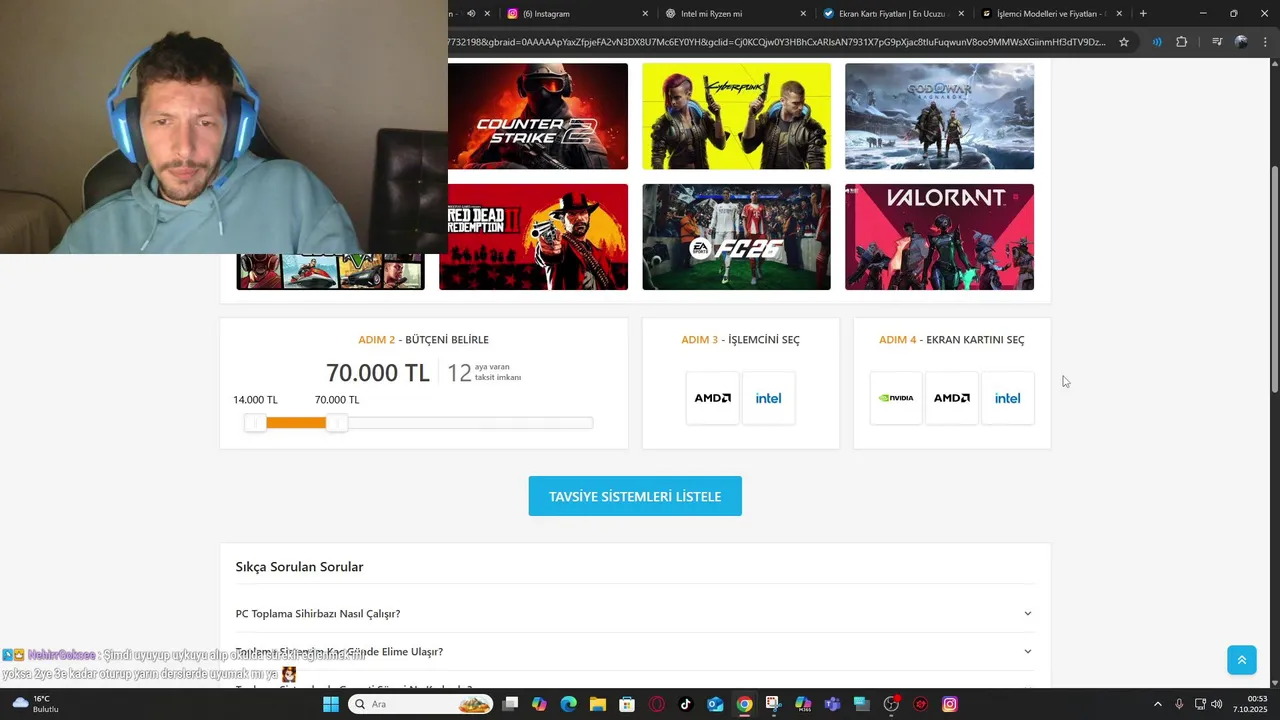Open Microsoft Teams from the taskbar
The image size is (1280, 720).
pyautogui.click(x=832, y=704)
